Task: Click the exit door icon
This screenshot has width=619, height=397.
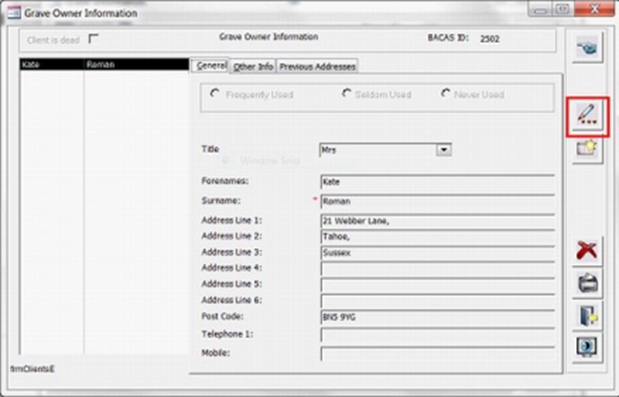Action: [x=588, y=316]
